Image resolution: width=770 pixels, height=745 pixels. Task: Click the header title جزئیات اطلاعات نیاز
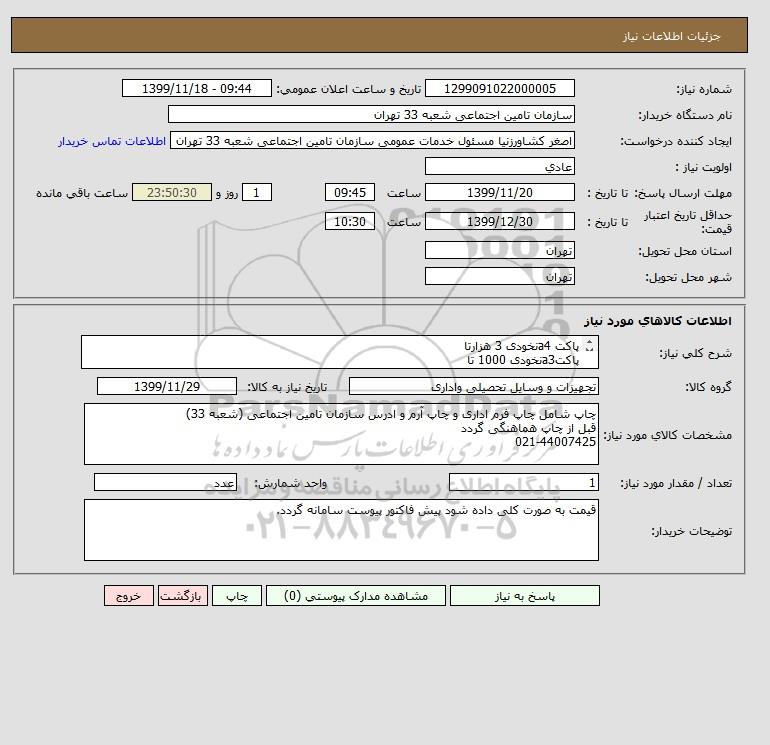coord(671,36)
